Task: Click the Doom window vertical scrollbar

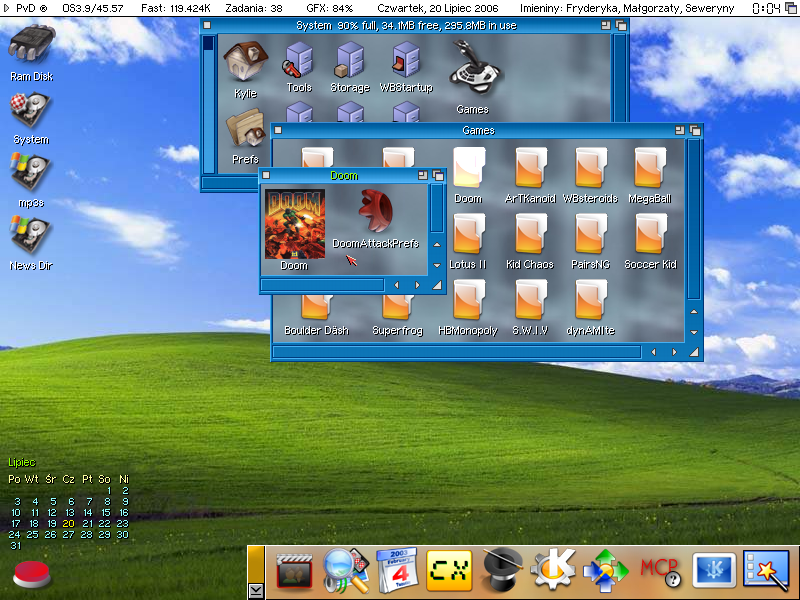Action: [x=437, y=208]
